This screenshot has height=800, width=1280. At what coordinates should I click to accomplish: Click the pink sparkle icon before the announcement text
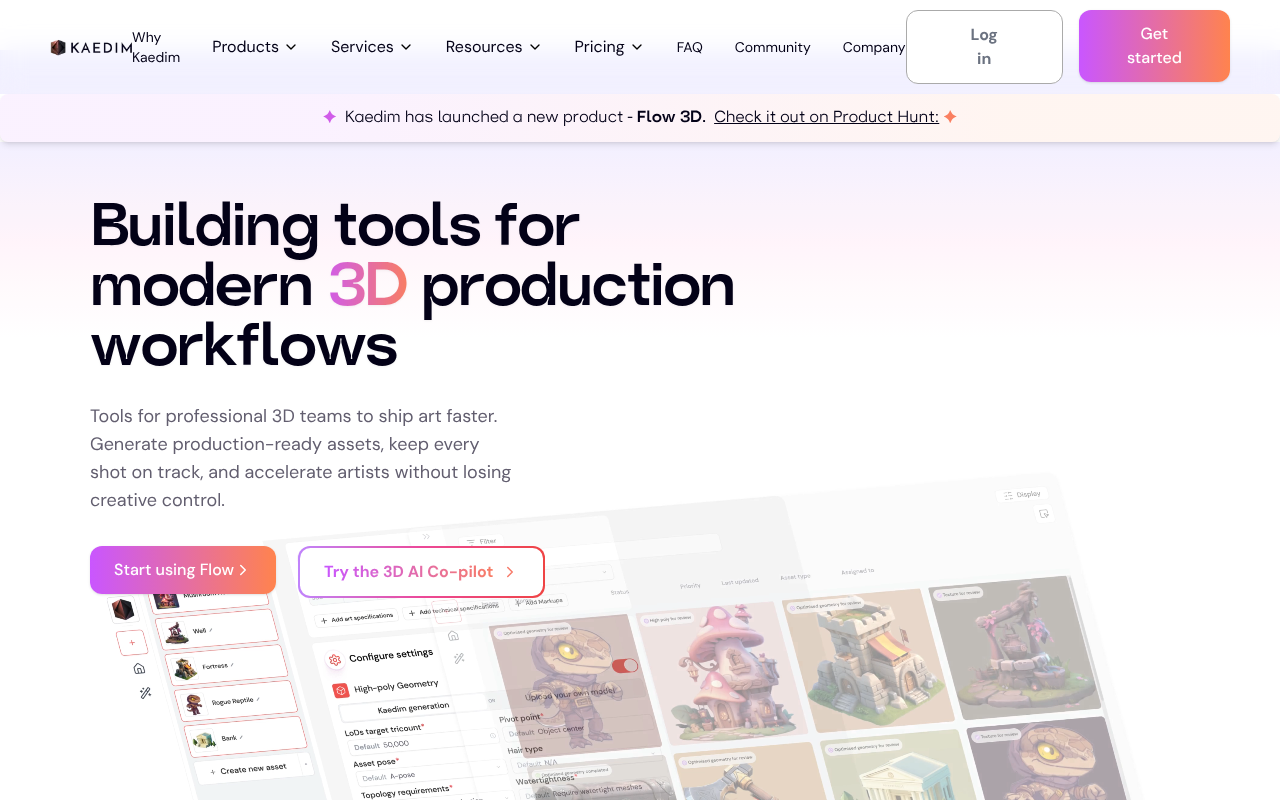(329, 117)
